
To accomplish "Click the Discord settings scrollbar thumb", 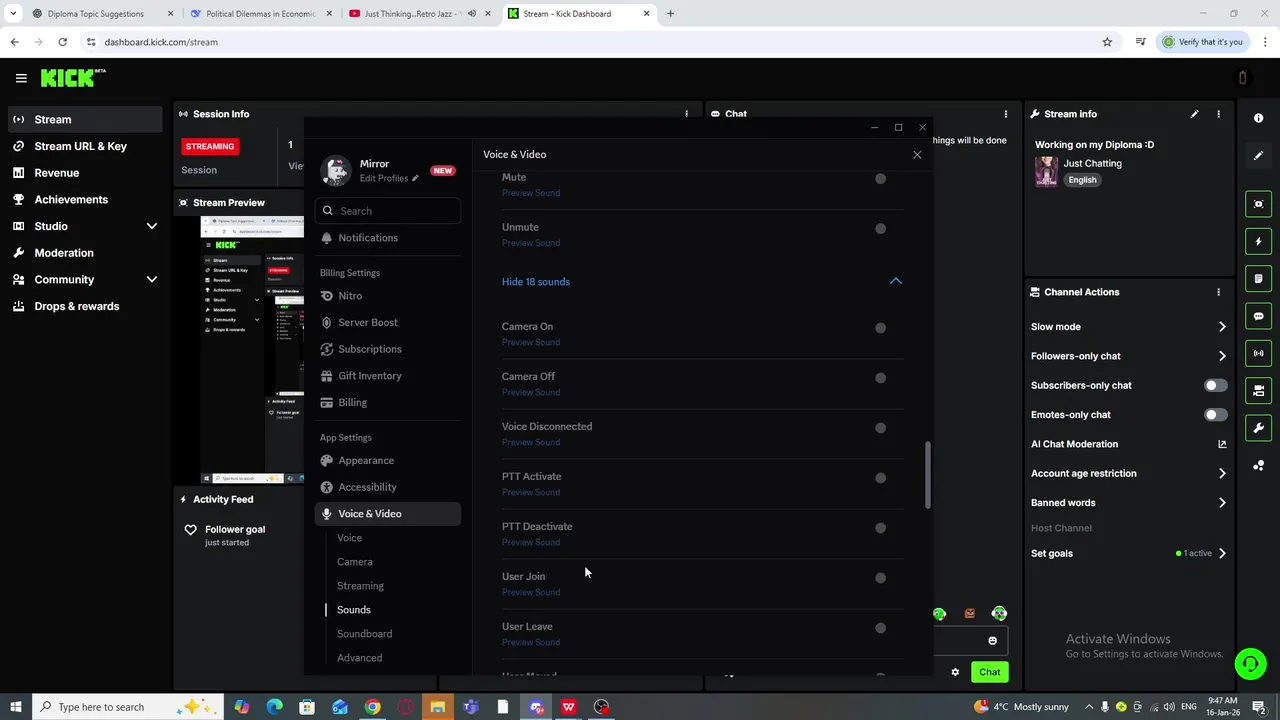I will [x=927, y=475].
